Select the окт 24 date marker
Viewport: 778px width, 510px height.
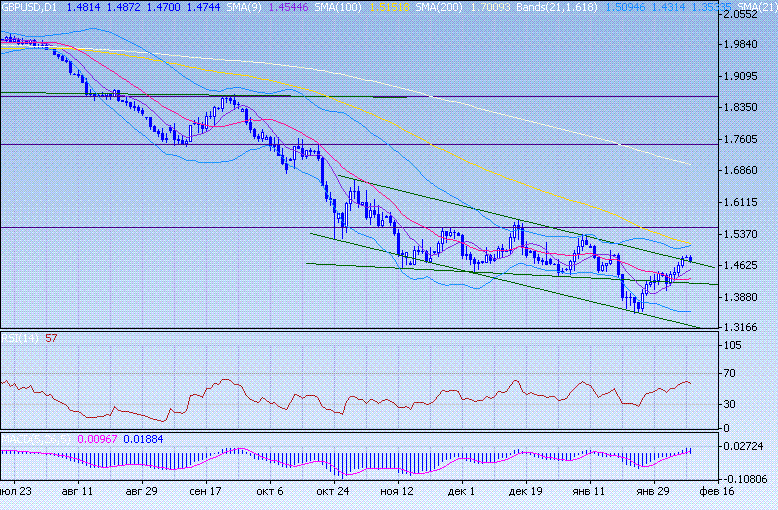331,493
